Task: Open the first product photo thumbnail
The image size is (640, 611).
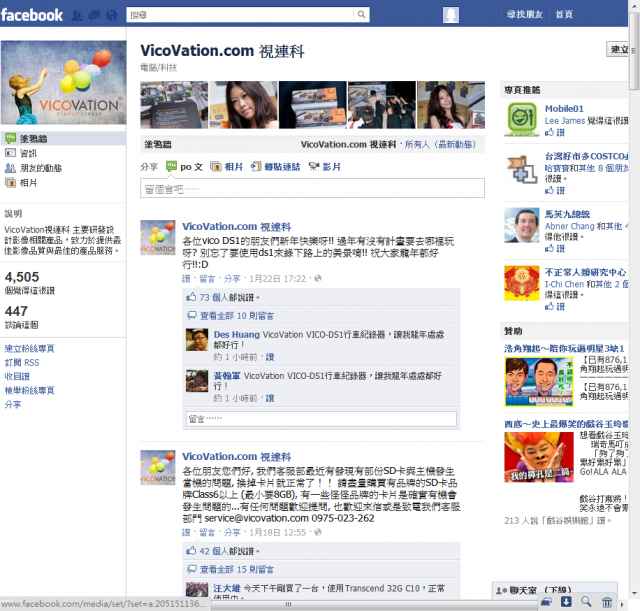Action: (174, 105)
